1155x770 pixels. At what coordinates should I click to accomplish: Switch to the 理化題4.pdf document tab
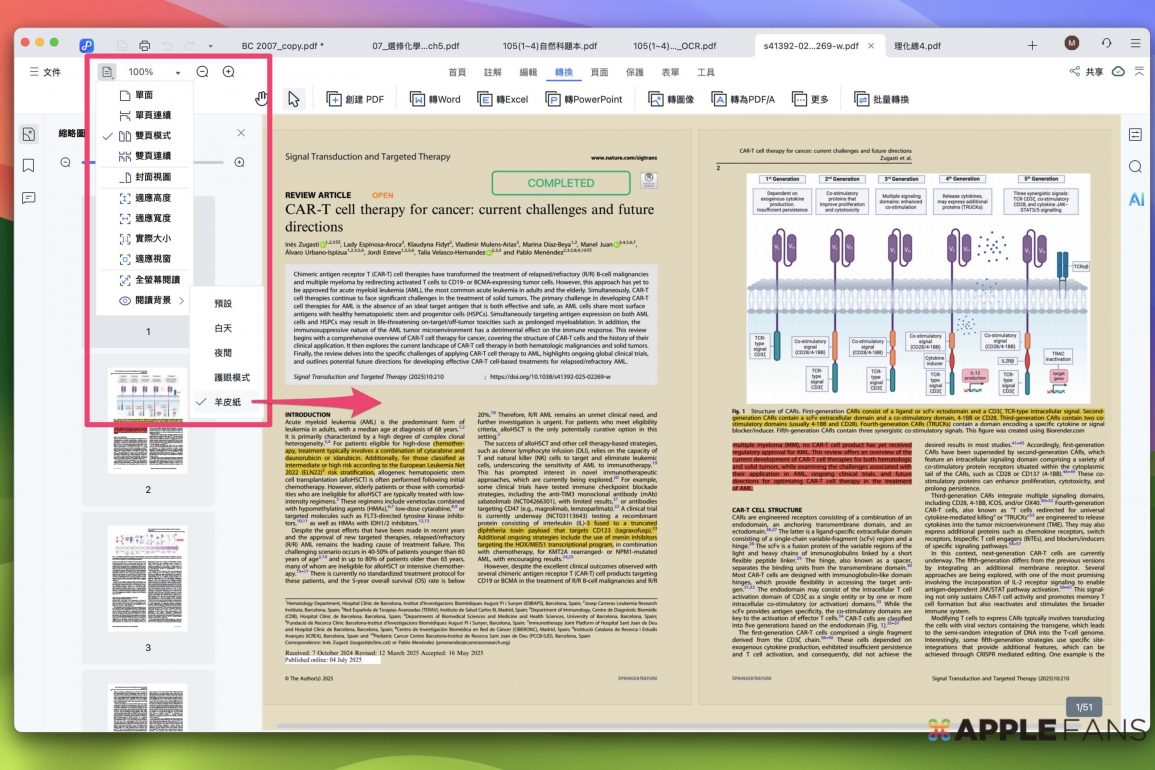[917, 45]
